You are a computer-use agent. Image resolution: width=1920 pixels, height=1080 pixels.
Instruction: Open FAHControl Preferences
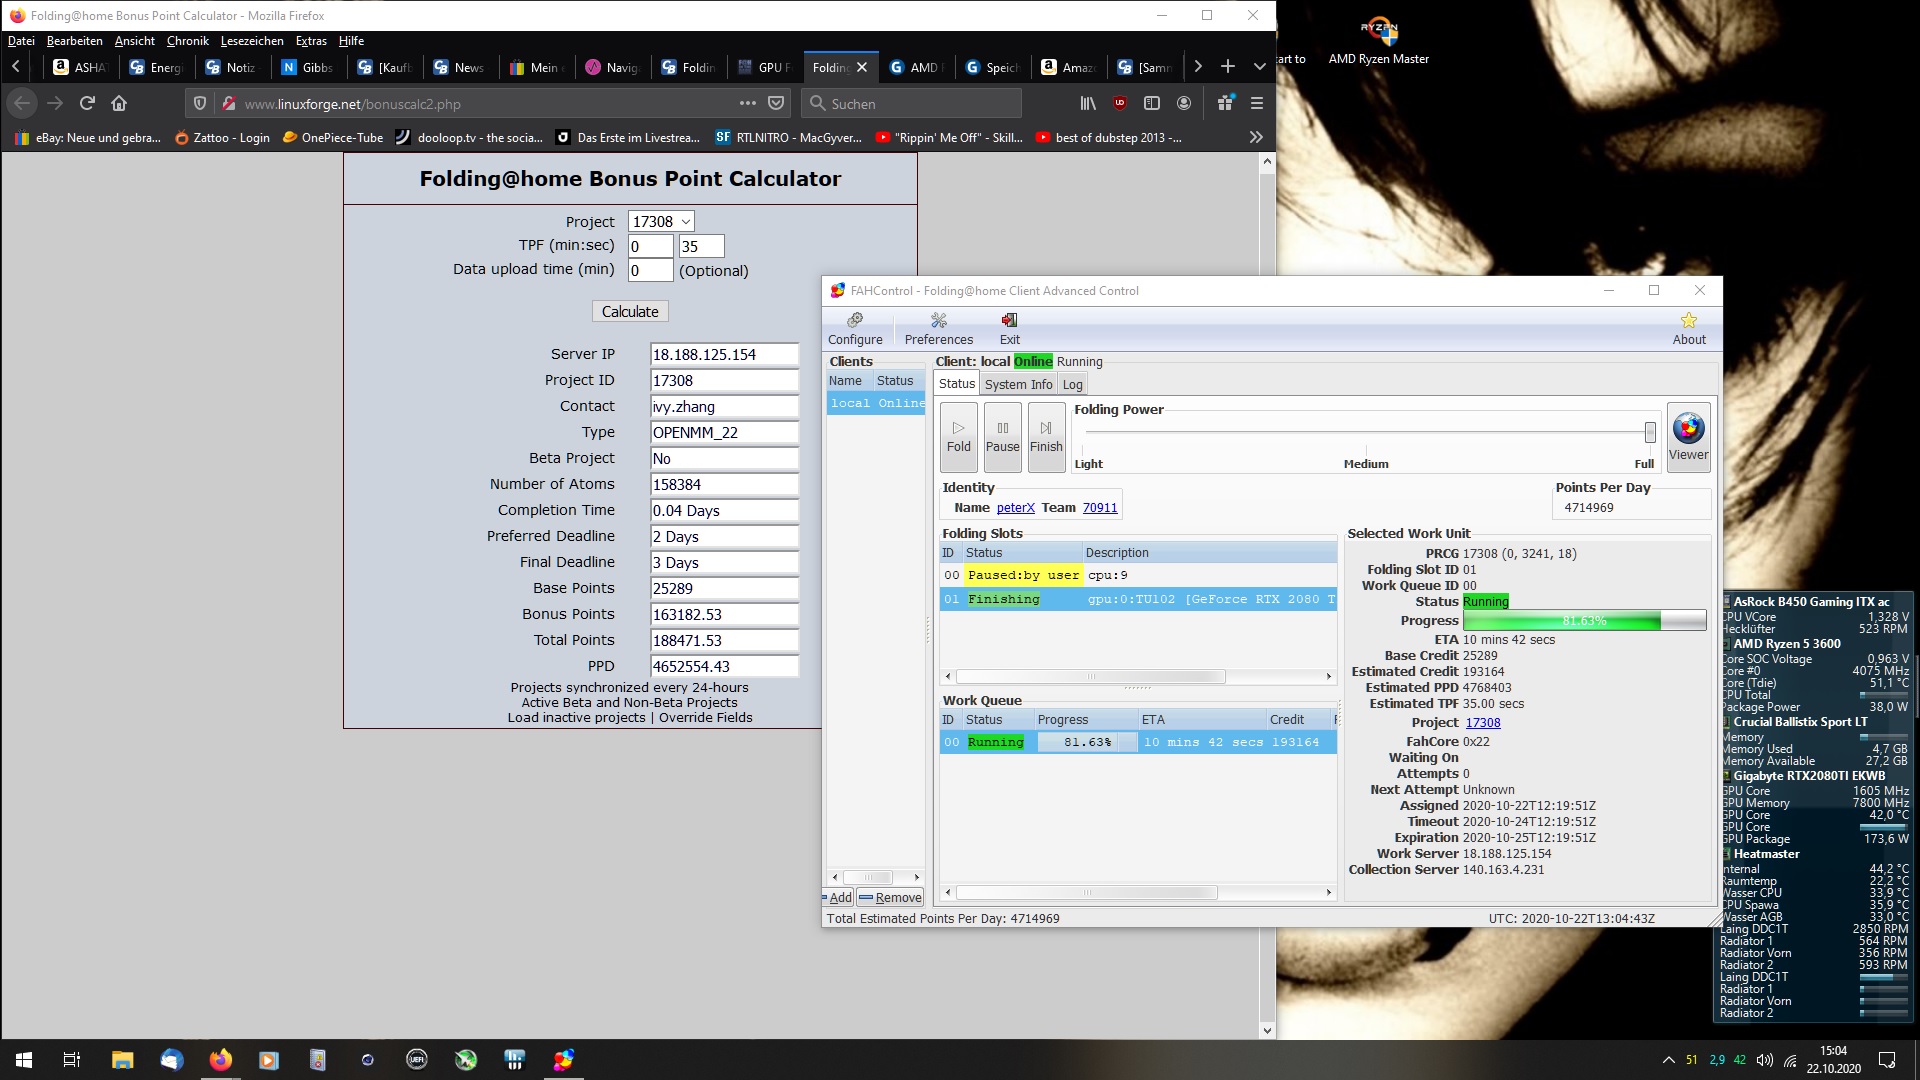(938, 328)
